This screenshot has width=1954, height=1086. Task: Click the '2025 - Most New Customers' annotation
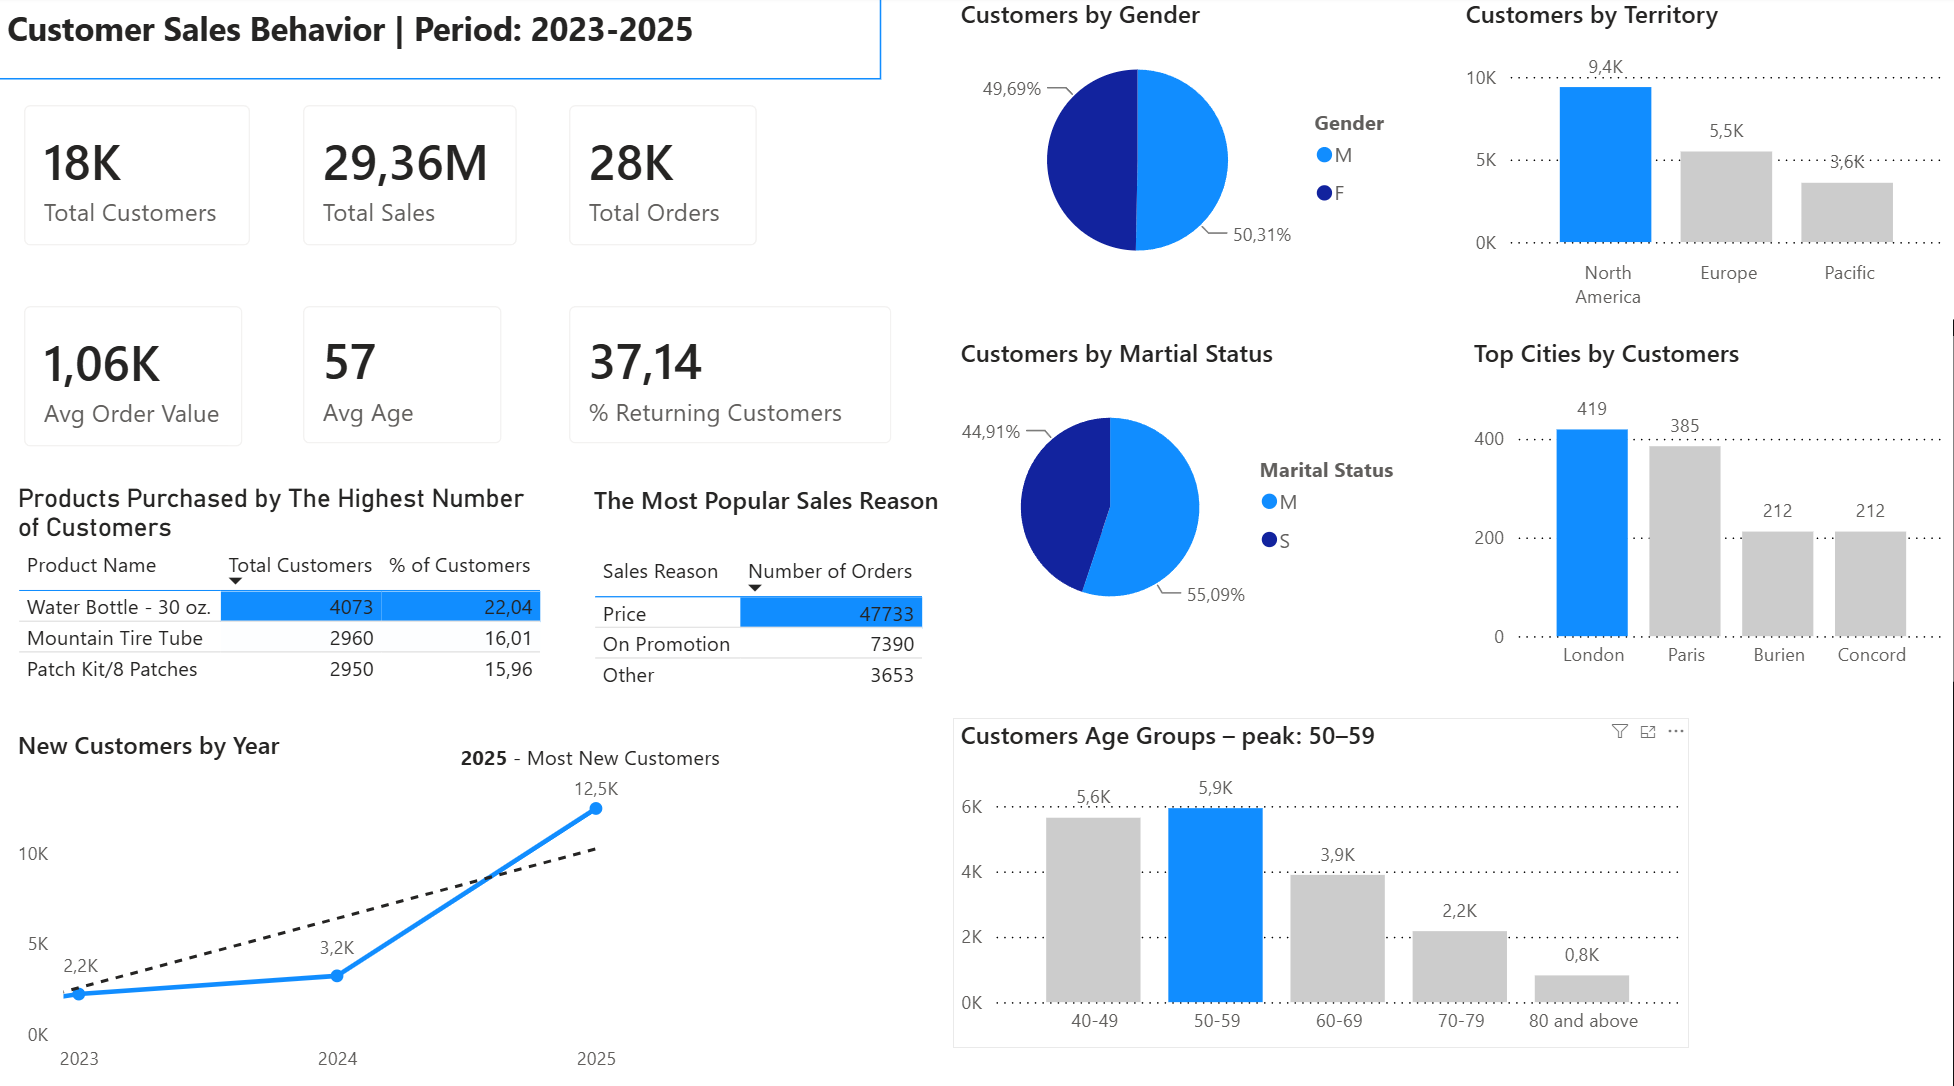pos(590,758)
